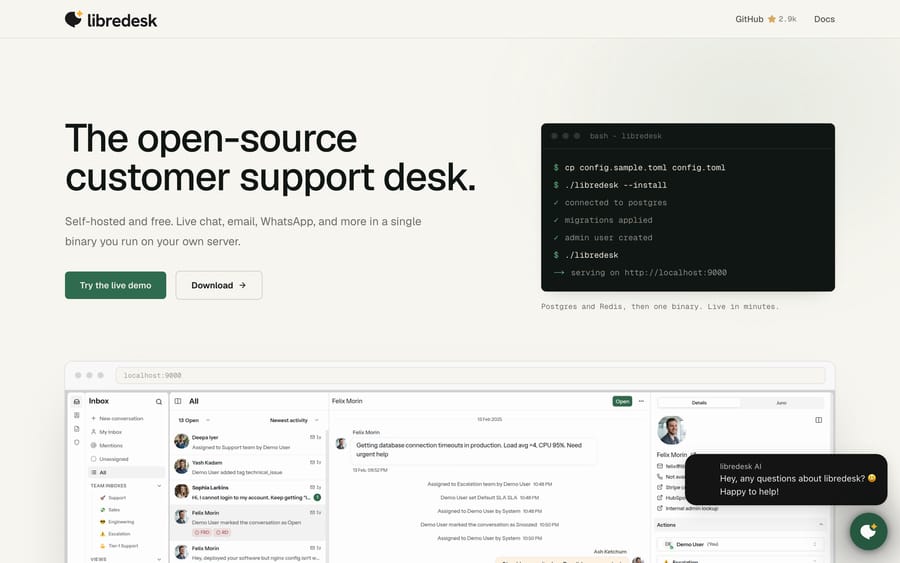The image size is (900, 563).
Task: Open Felix Morin conversation marked as Open
Action: coord(248,522)
